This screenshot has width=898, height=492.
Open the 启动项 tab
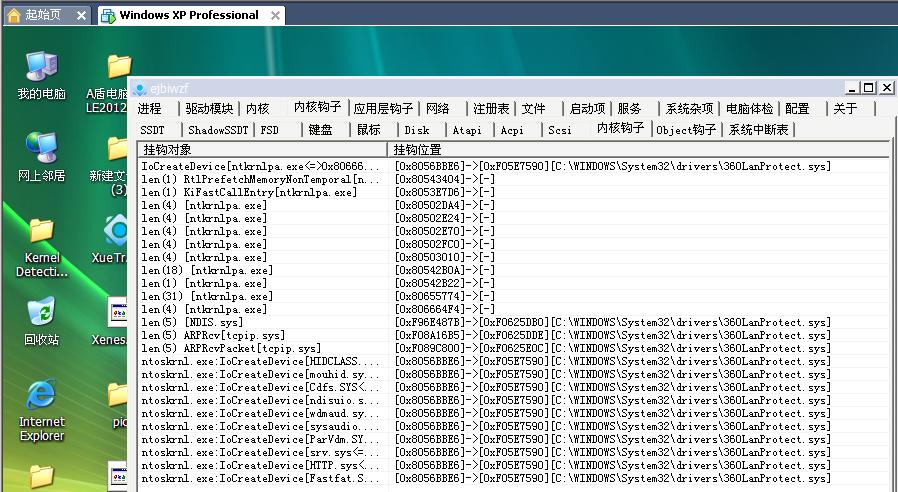[x=587, y=108]
